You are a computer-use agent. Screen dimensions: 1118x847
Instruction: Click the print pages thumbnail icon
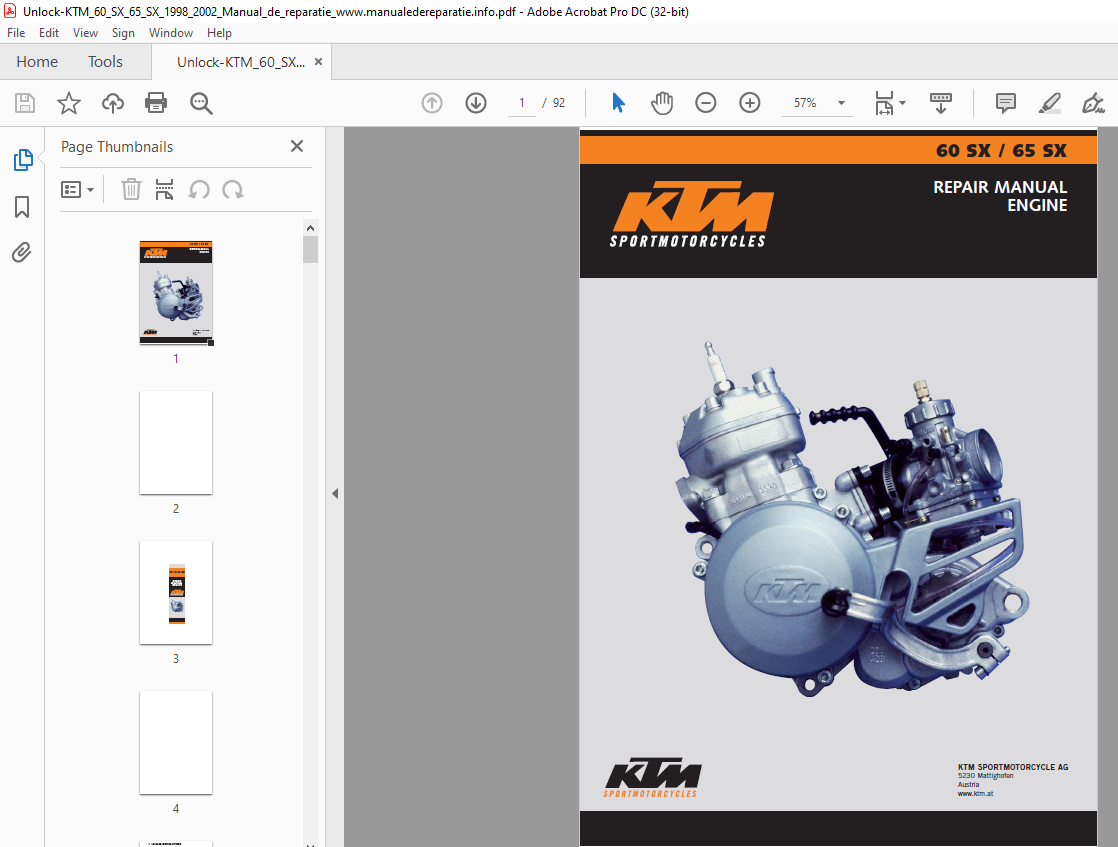pos(165,190)
